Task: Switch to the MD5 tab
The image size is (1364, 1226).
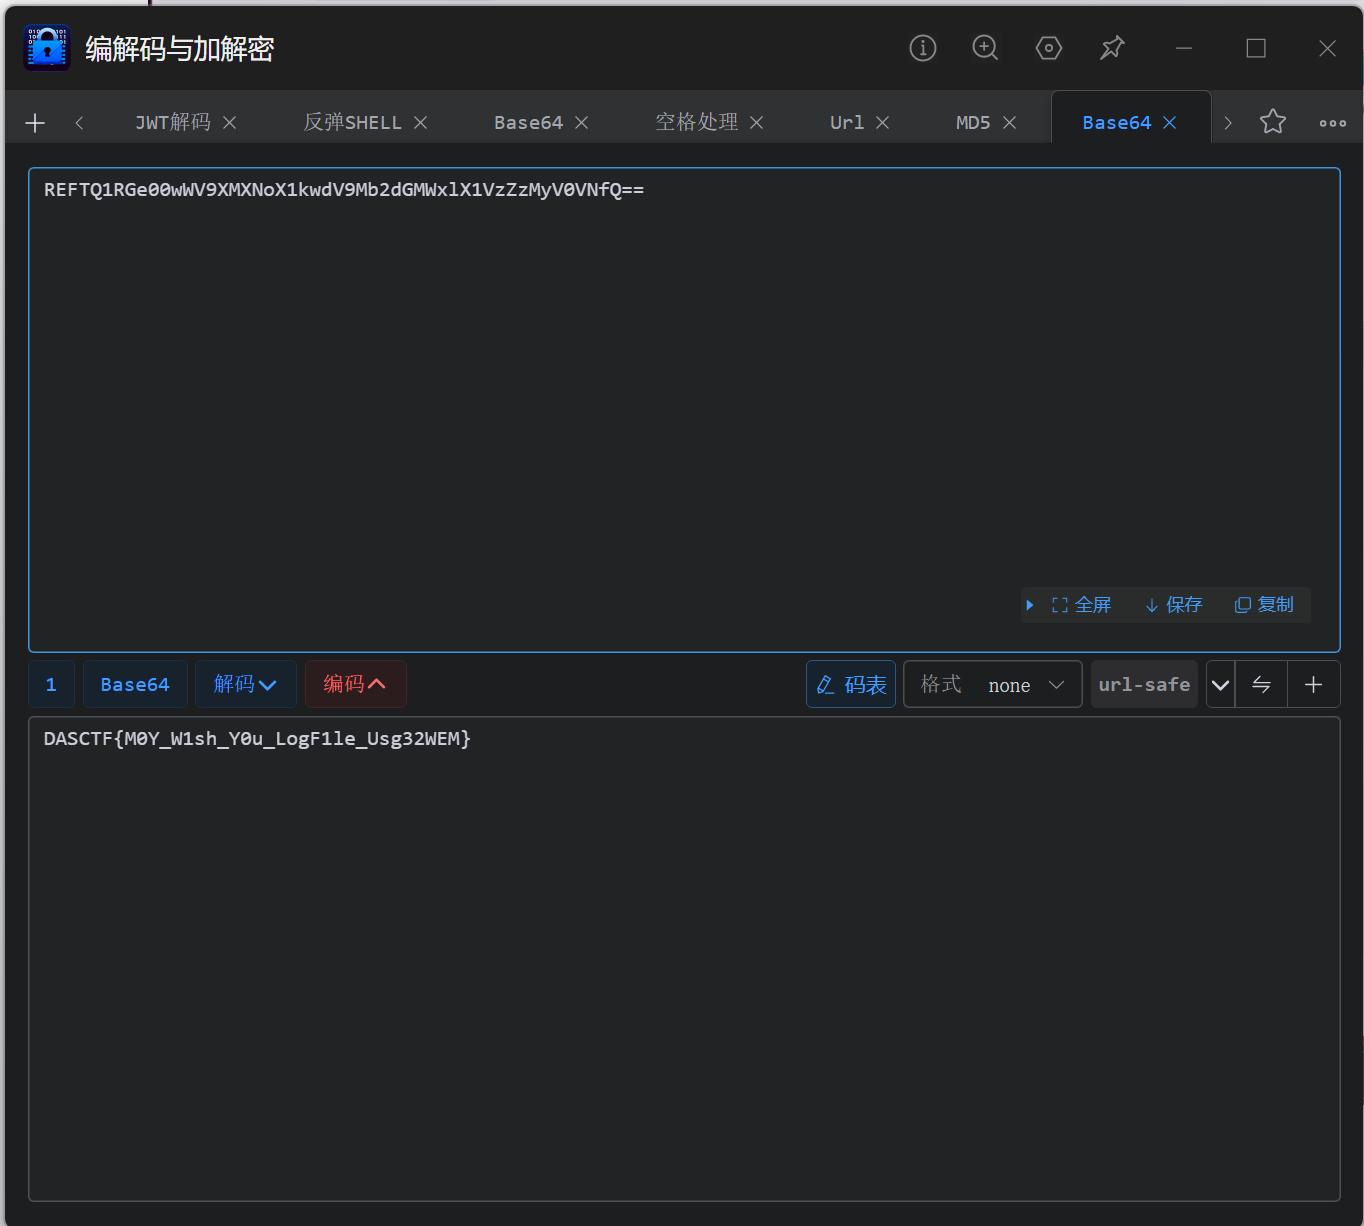Action: 973,122
